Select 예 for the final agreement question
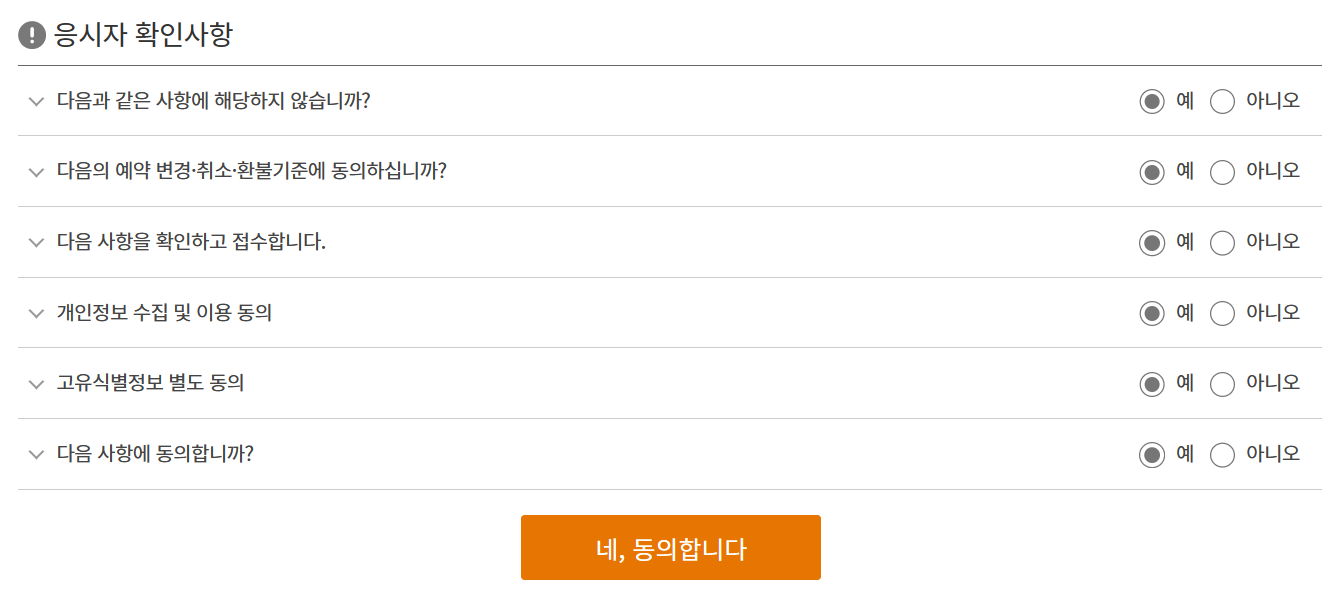The image size is (1322, 597). click(1150, 454)
